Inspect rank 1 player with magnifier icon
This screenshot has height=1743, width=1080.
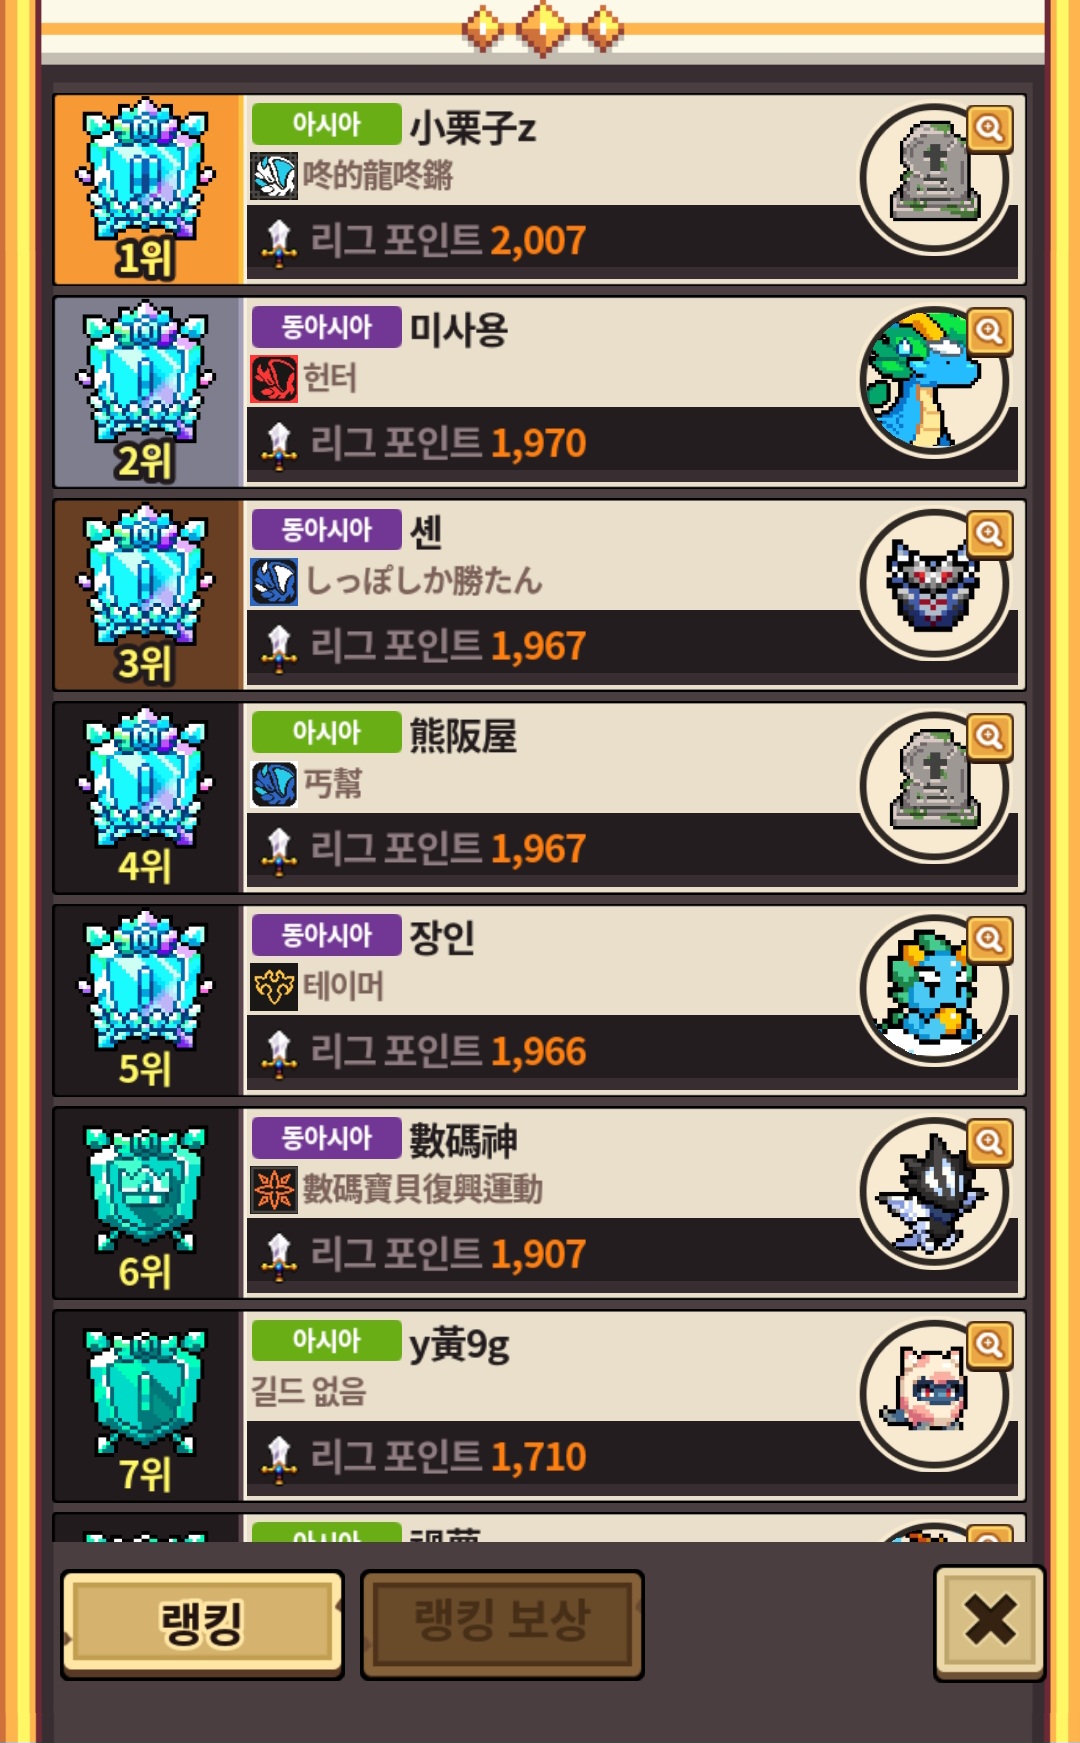[x=990, y=129]
